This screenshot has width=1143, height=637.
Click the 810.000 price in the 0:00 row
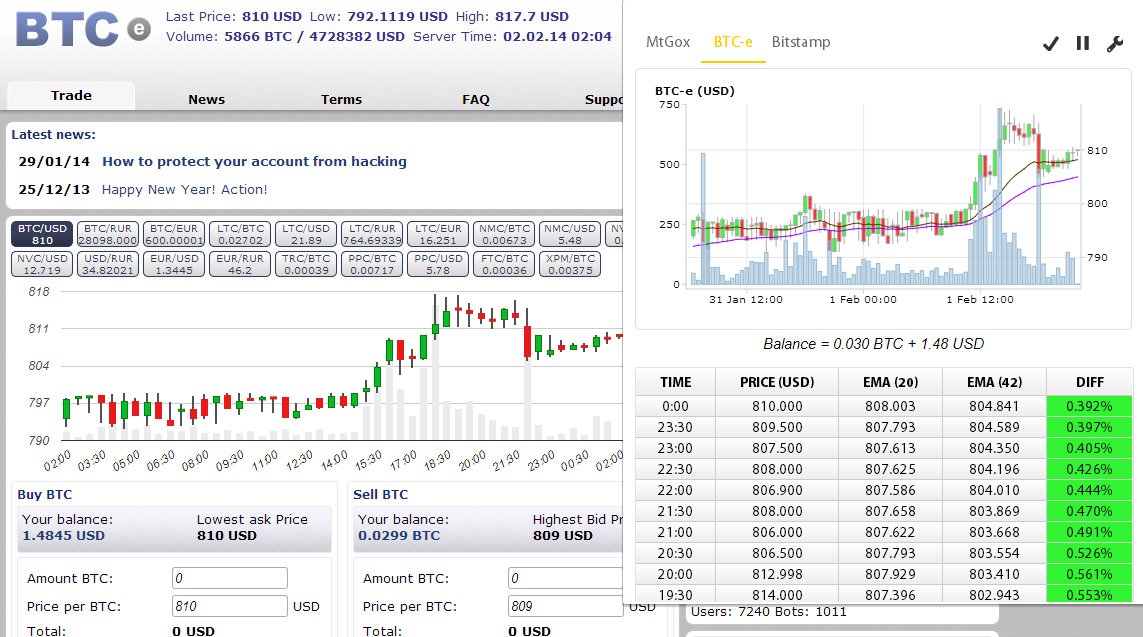777,406
